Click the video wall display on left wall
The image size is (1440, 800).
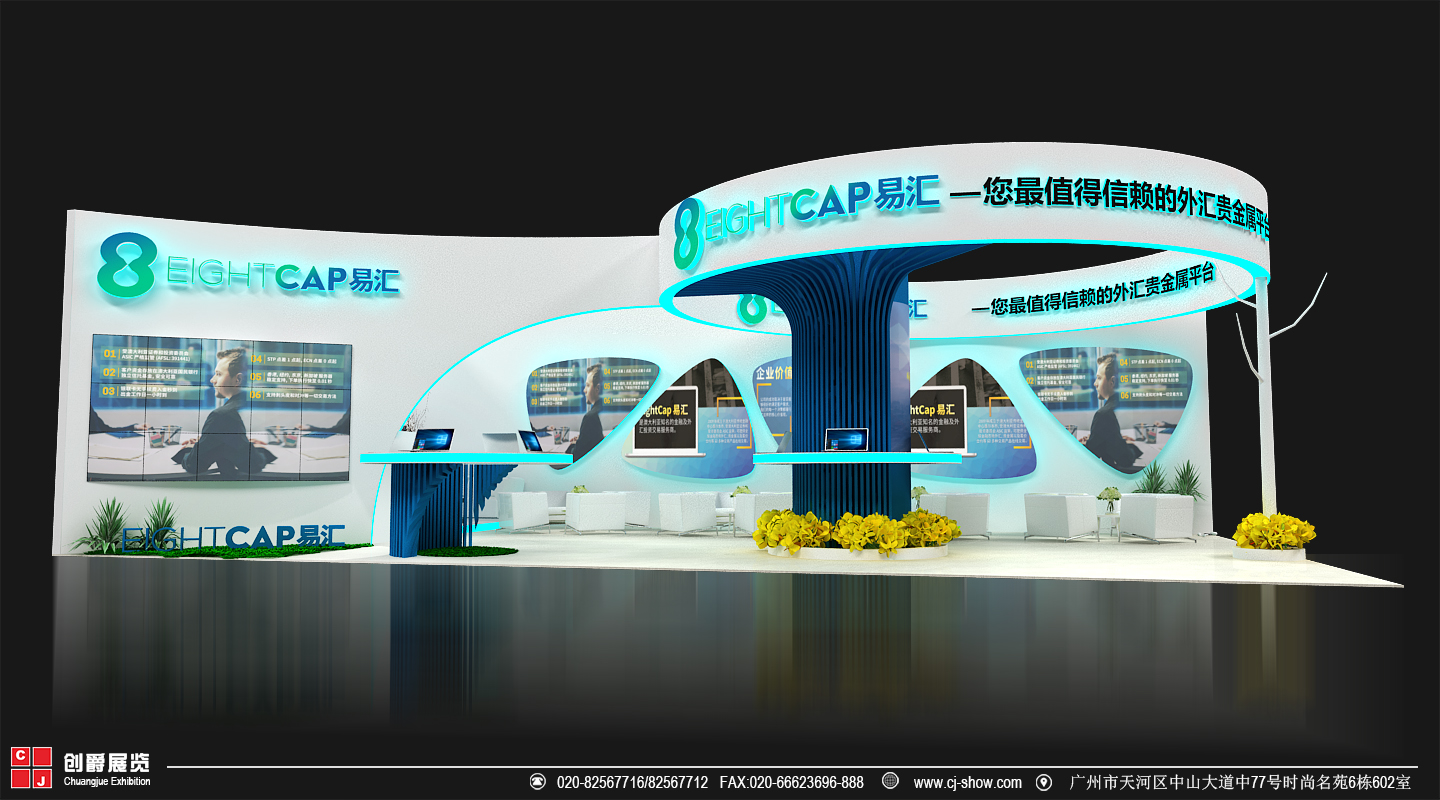coord(220,408)
